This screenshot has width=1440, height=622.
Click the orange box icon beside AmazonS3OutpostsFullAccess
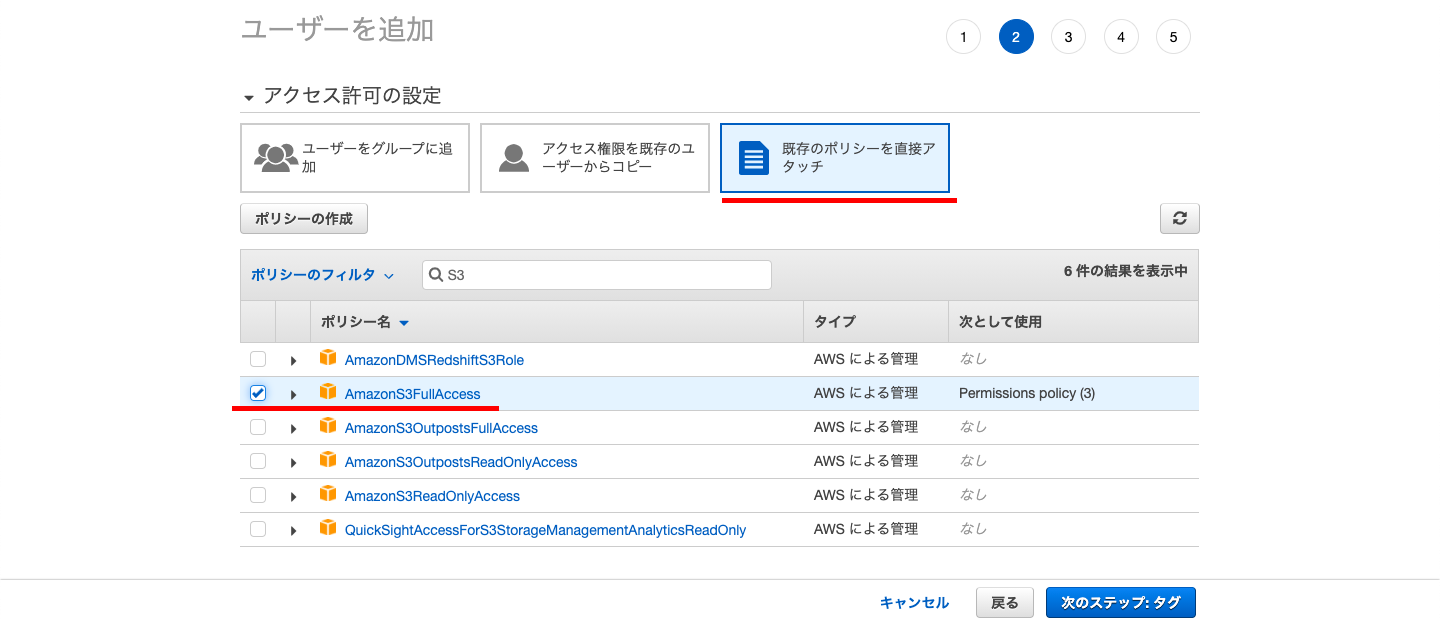tap(327, 426)
